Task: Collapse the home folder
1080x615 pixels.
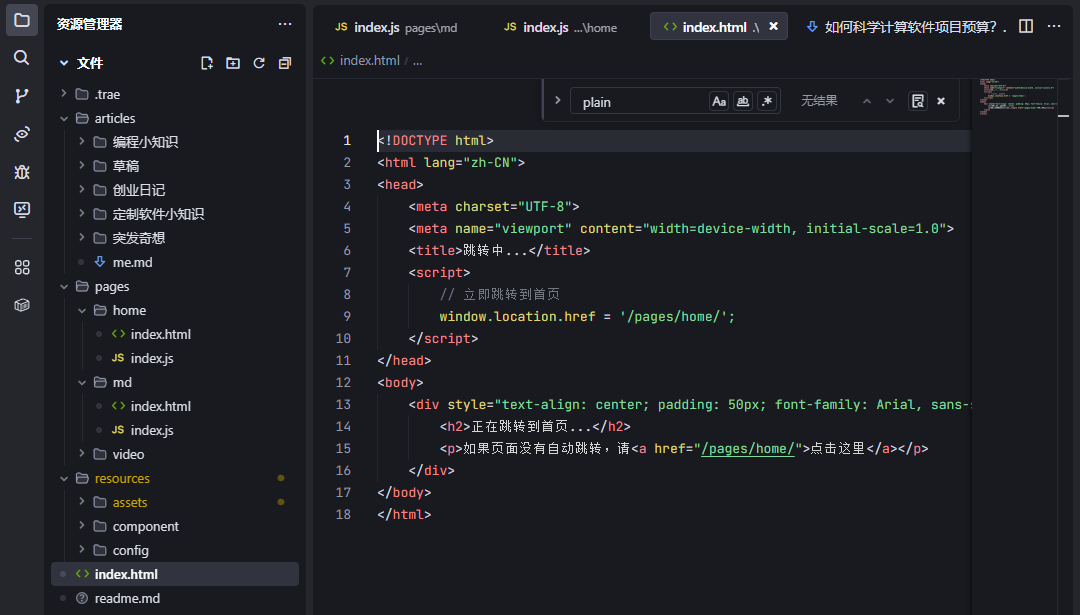Action: click(x=82, y=311)
